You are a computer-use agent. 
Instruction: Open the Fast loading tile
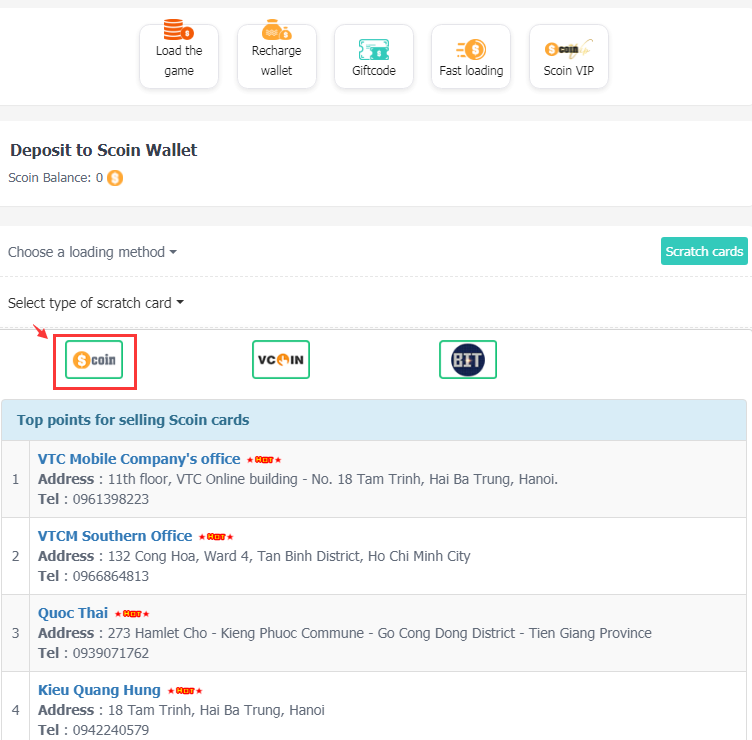[x=471, y=56]
